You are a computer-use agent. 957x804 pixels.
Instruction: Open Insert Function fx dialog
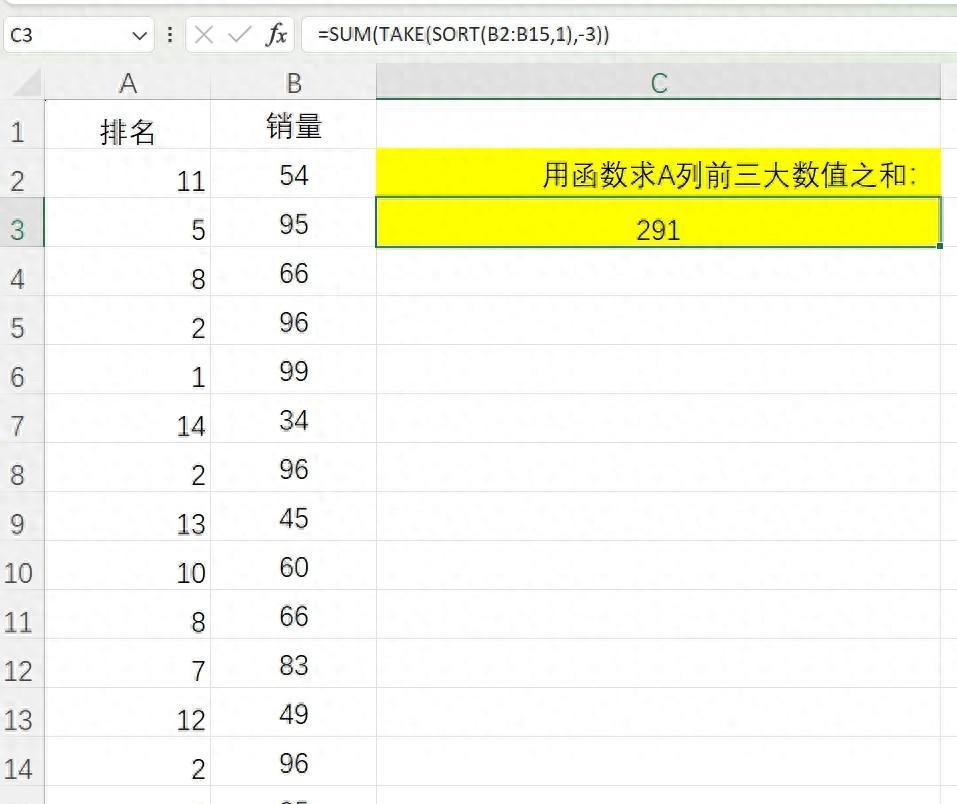tap(276, 35)
